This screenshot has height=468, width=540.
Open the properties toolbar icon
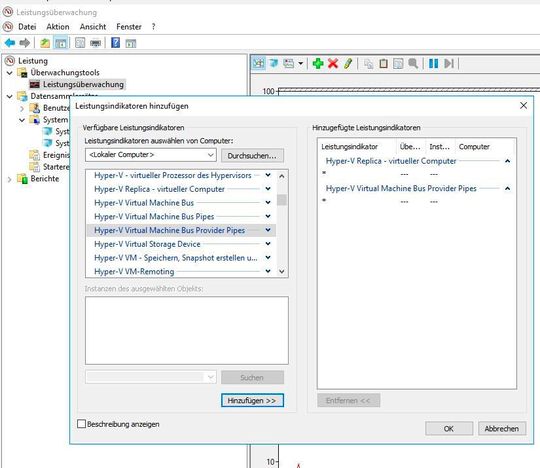(x=80, y=43)
